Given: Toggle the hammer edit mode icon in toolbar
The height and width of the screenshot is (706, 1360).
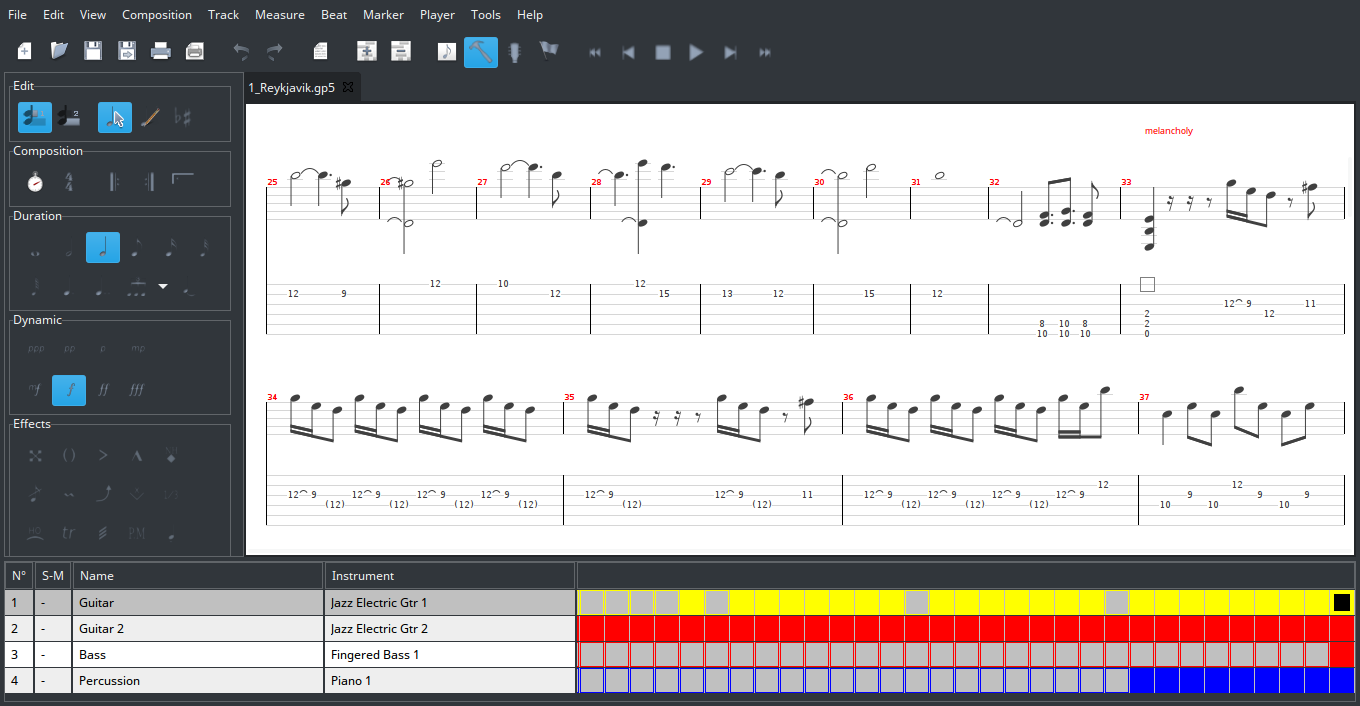Looking at the screenshot, I should (x=480, y=52).
